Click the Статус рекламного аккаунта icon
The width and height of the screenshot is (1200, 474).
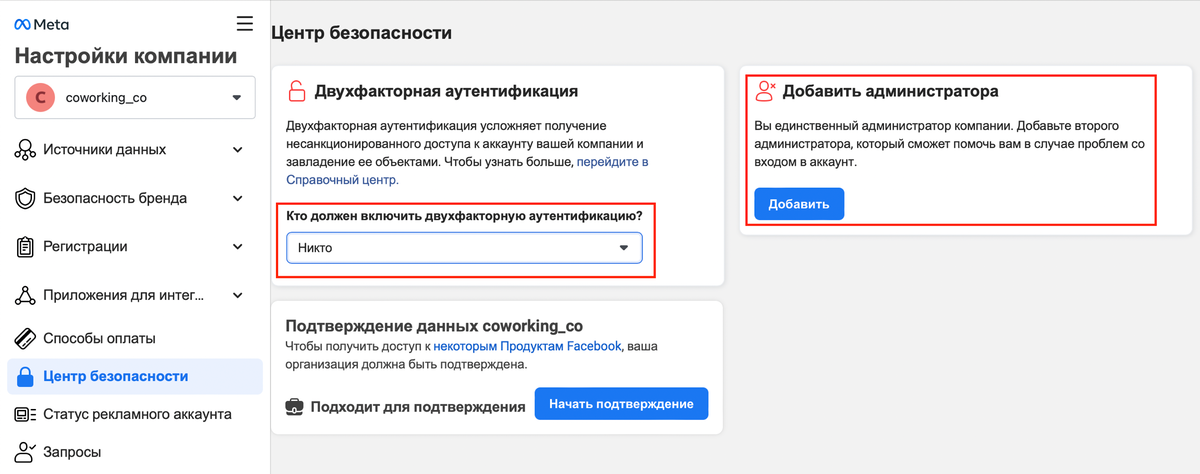point(25,414)
